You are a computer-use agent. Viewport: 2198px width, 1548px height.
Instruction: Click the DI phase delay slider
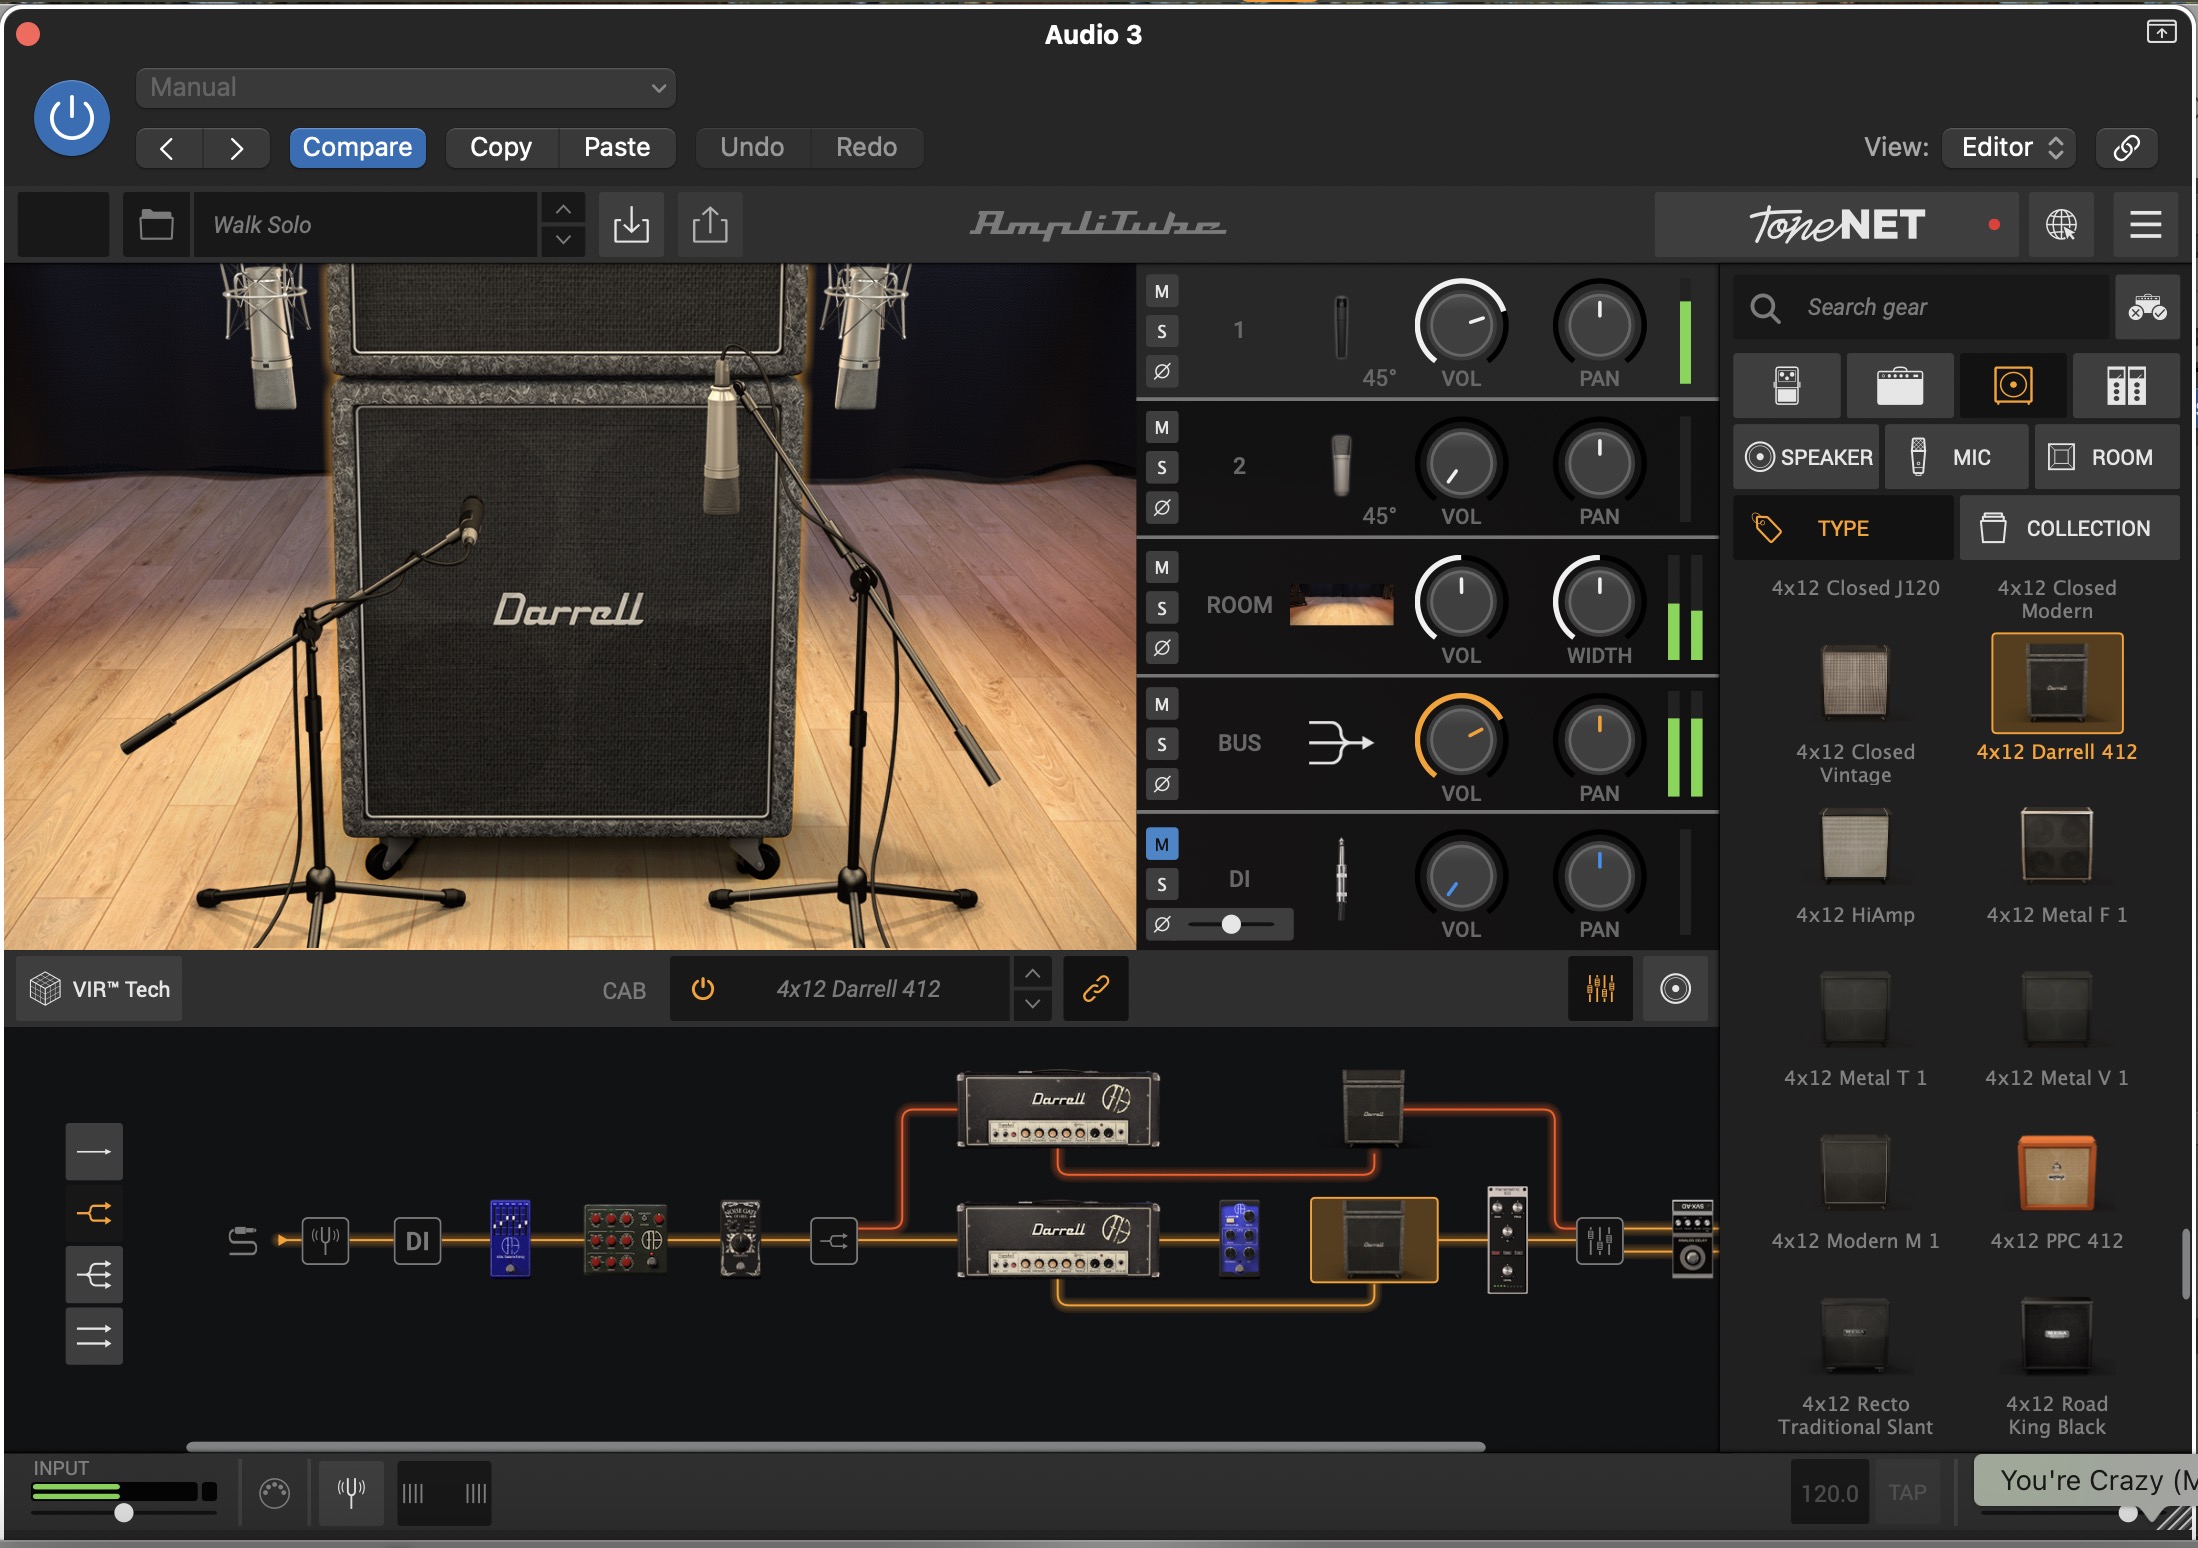(1231, 924)
